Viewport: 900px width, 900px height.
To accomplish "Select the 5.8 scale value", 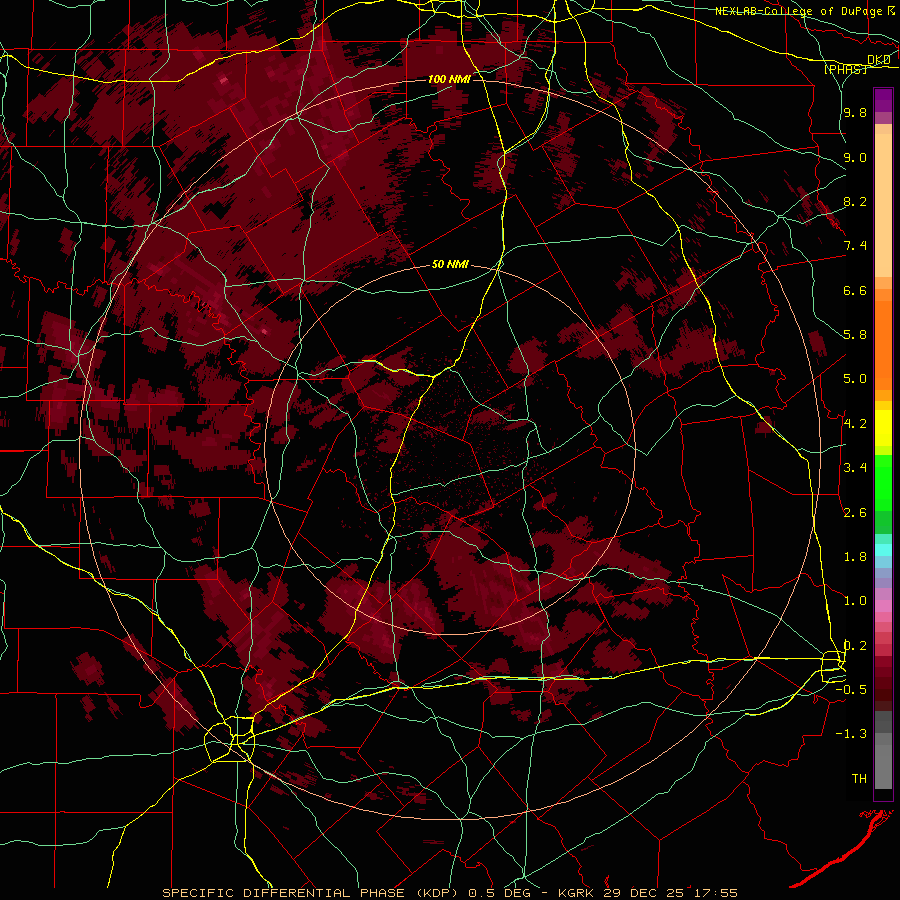I will (x=855, y=335).
